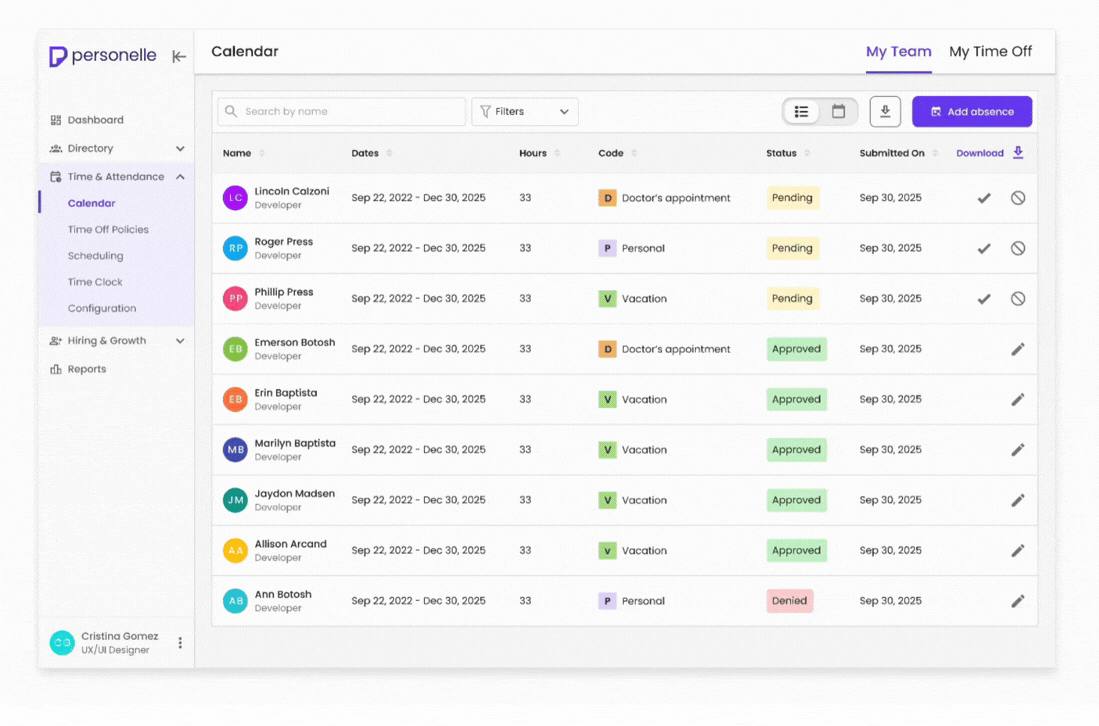The image size is (1099, 726).
Task: Collapse the sidebar with the arrow icon
Action: [x=179, y=57]
